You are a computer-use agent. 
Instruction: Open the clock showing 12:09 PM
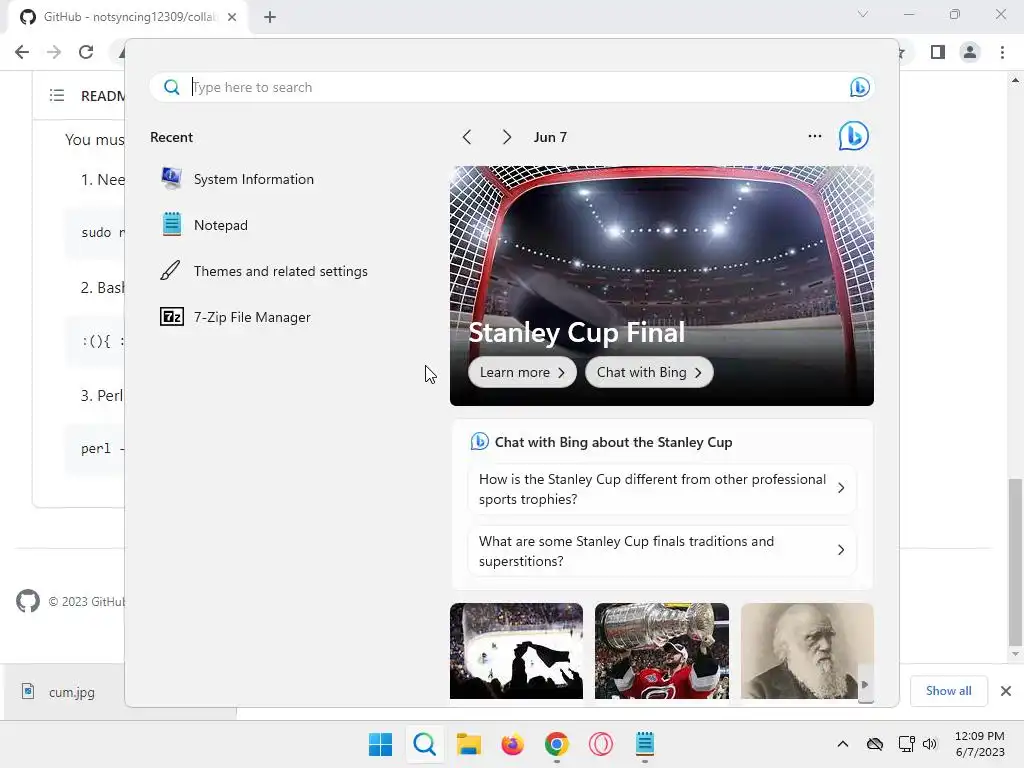(980, 744)
